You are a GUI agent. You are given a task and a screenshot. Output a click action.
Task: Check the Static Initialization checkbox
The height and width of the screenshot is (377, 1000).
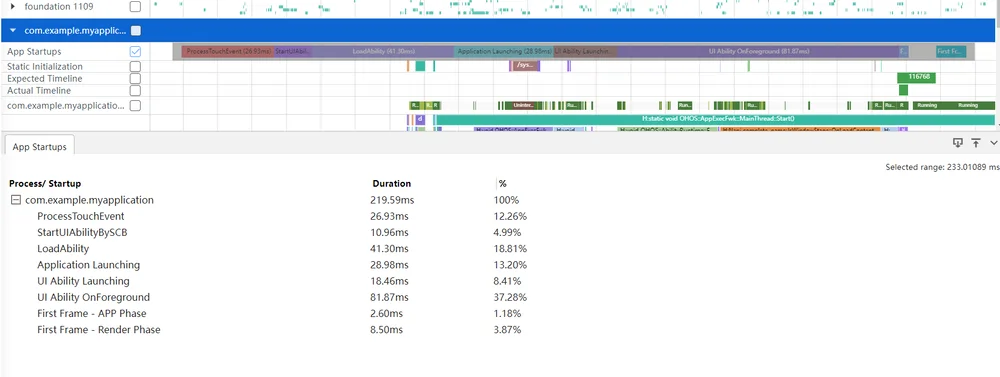[x=135, y=66]
